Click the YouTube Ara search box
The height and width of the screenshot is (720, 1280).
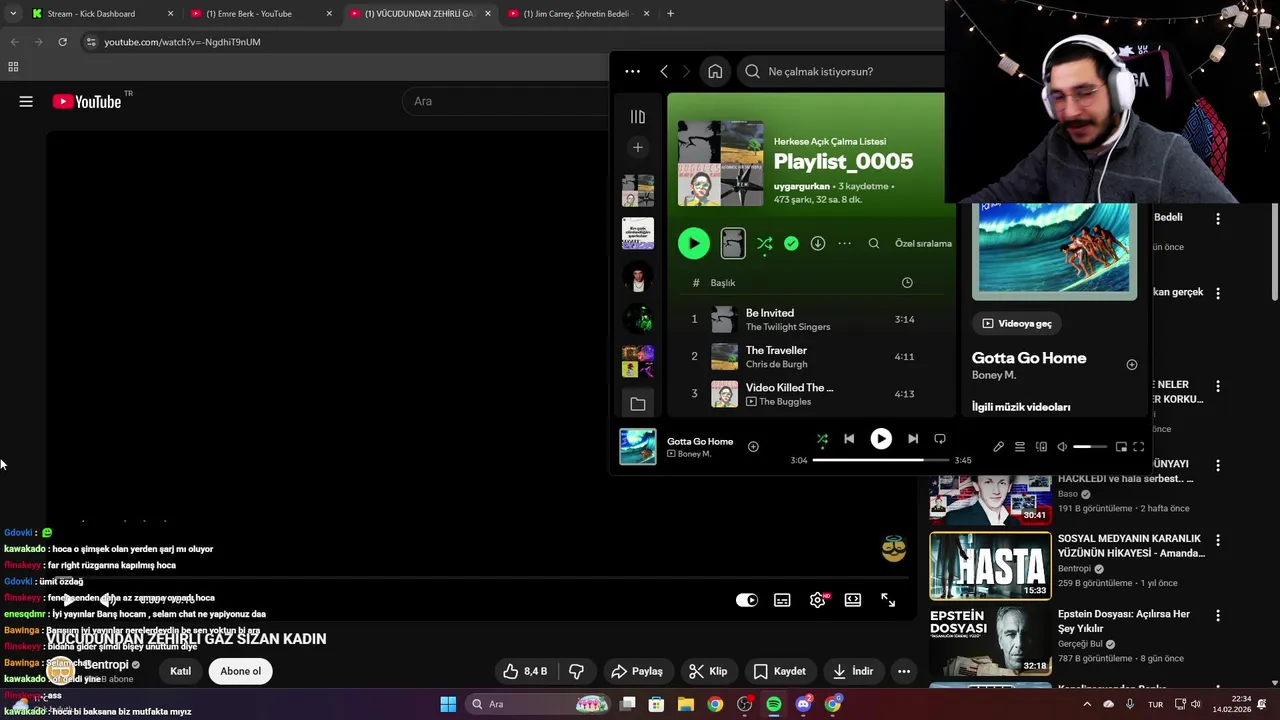point(505,101)
